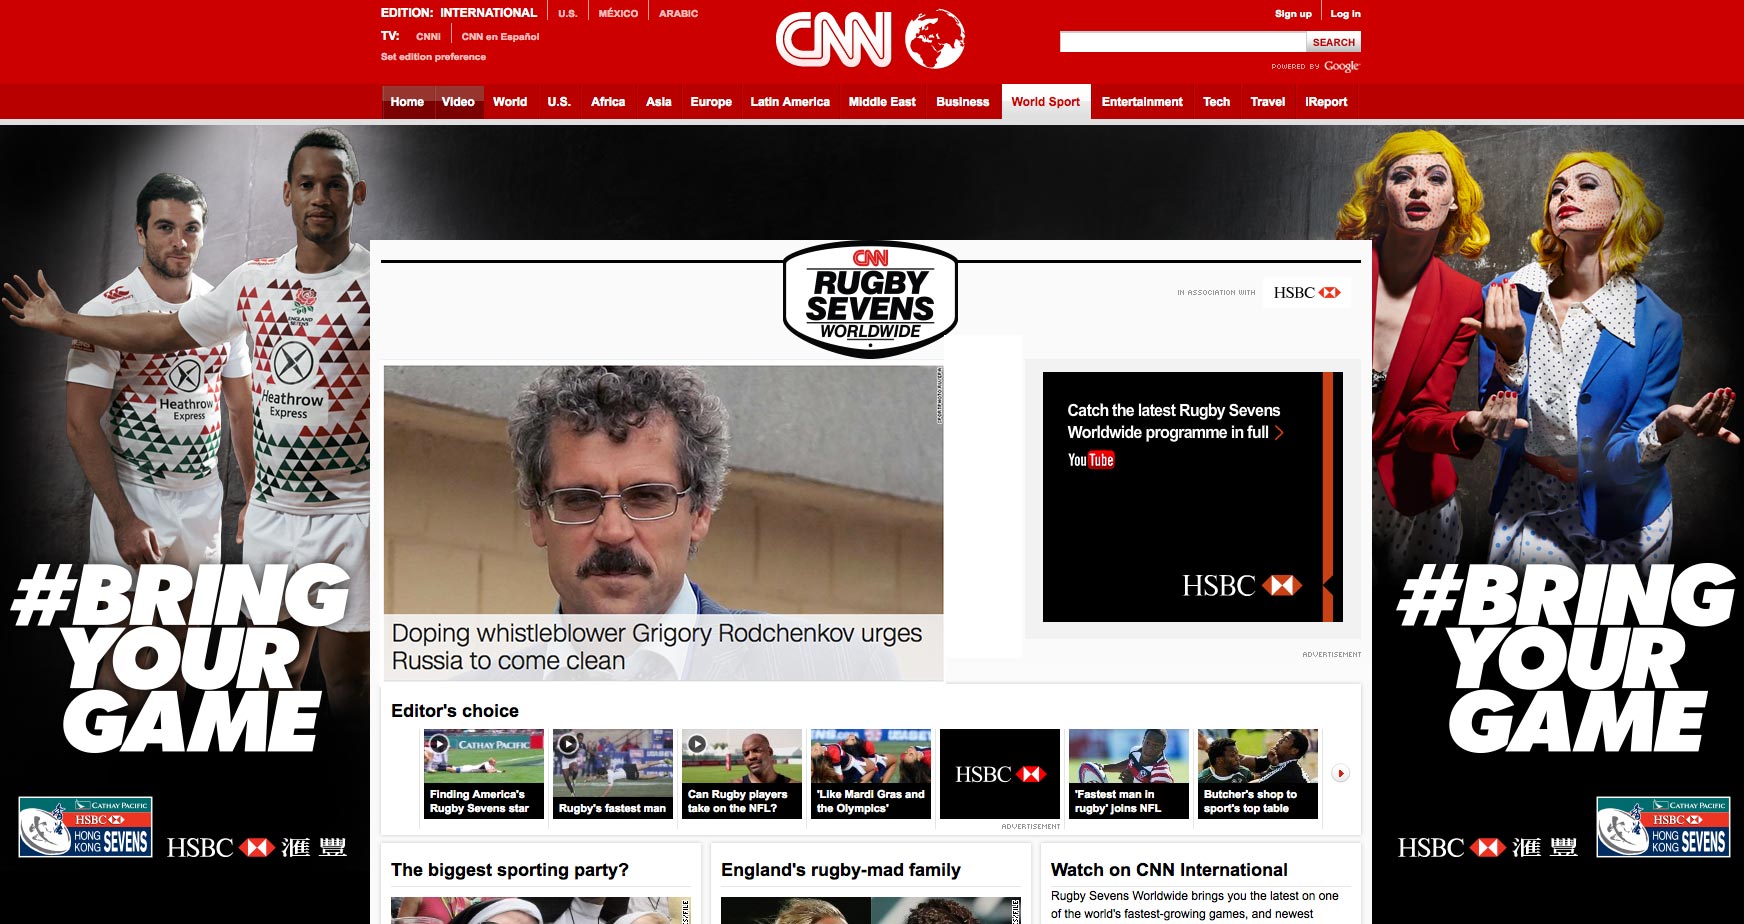Screen dimensions: 1744x924
Task: Open 'Fastest man in rugby joins NFL' thumbnail
Action: pos(1129,774)
